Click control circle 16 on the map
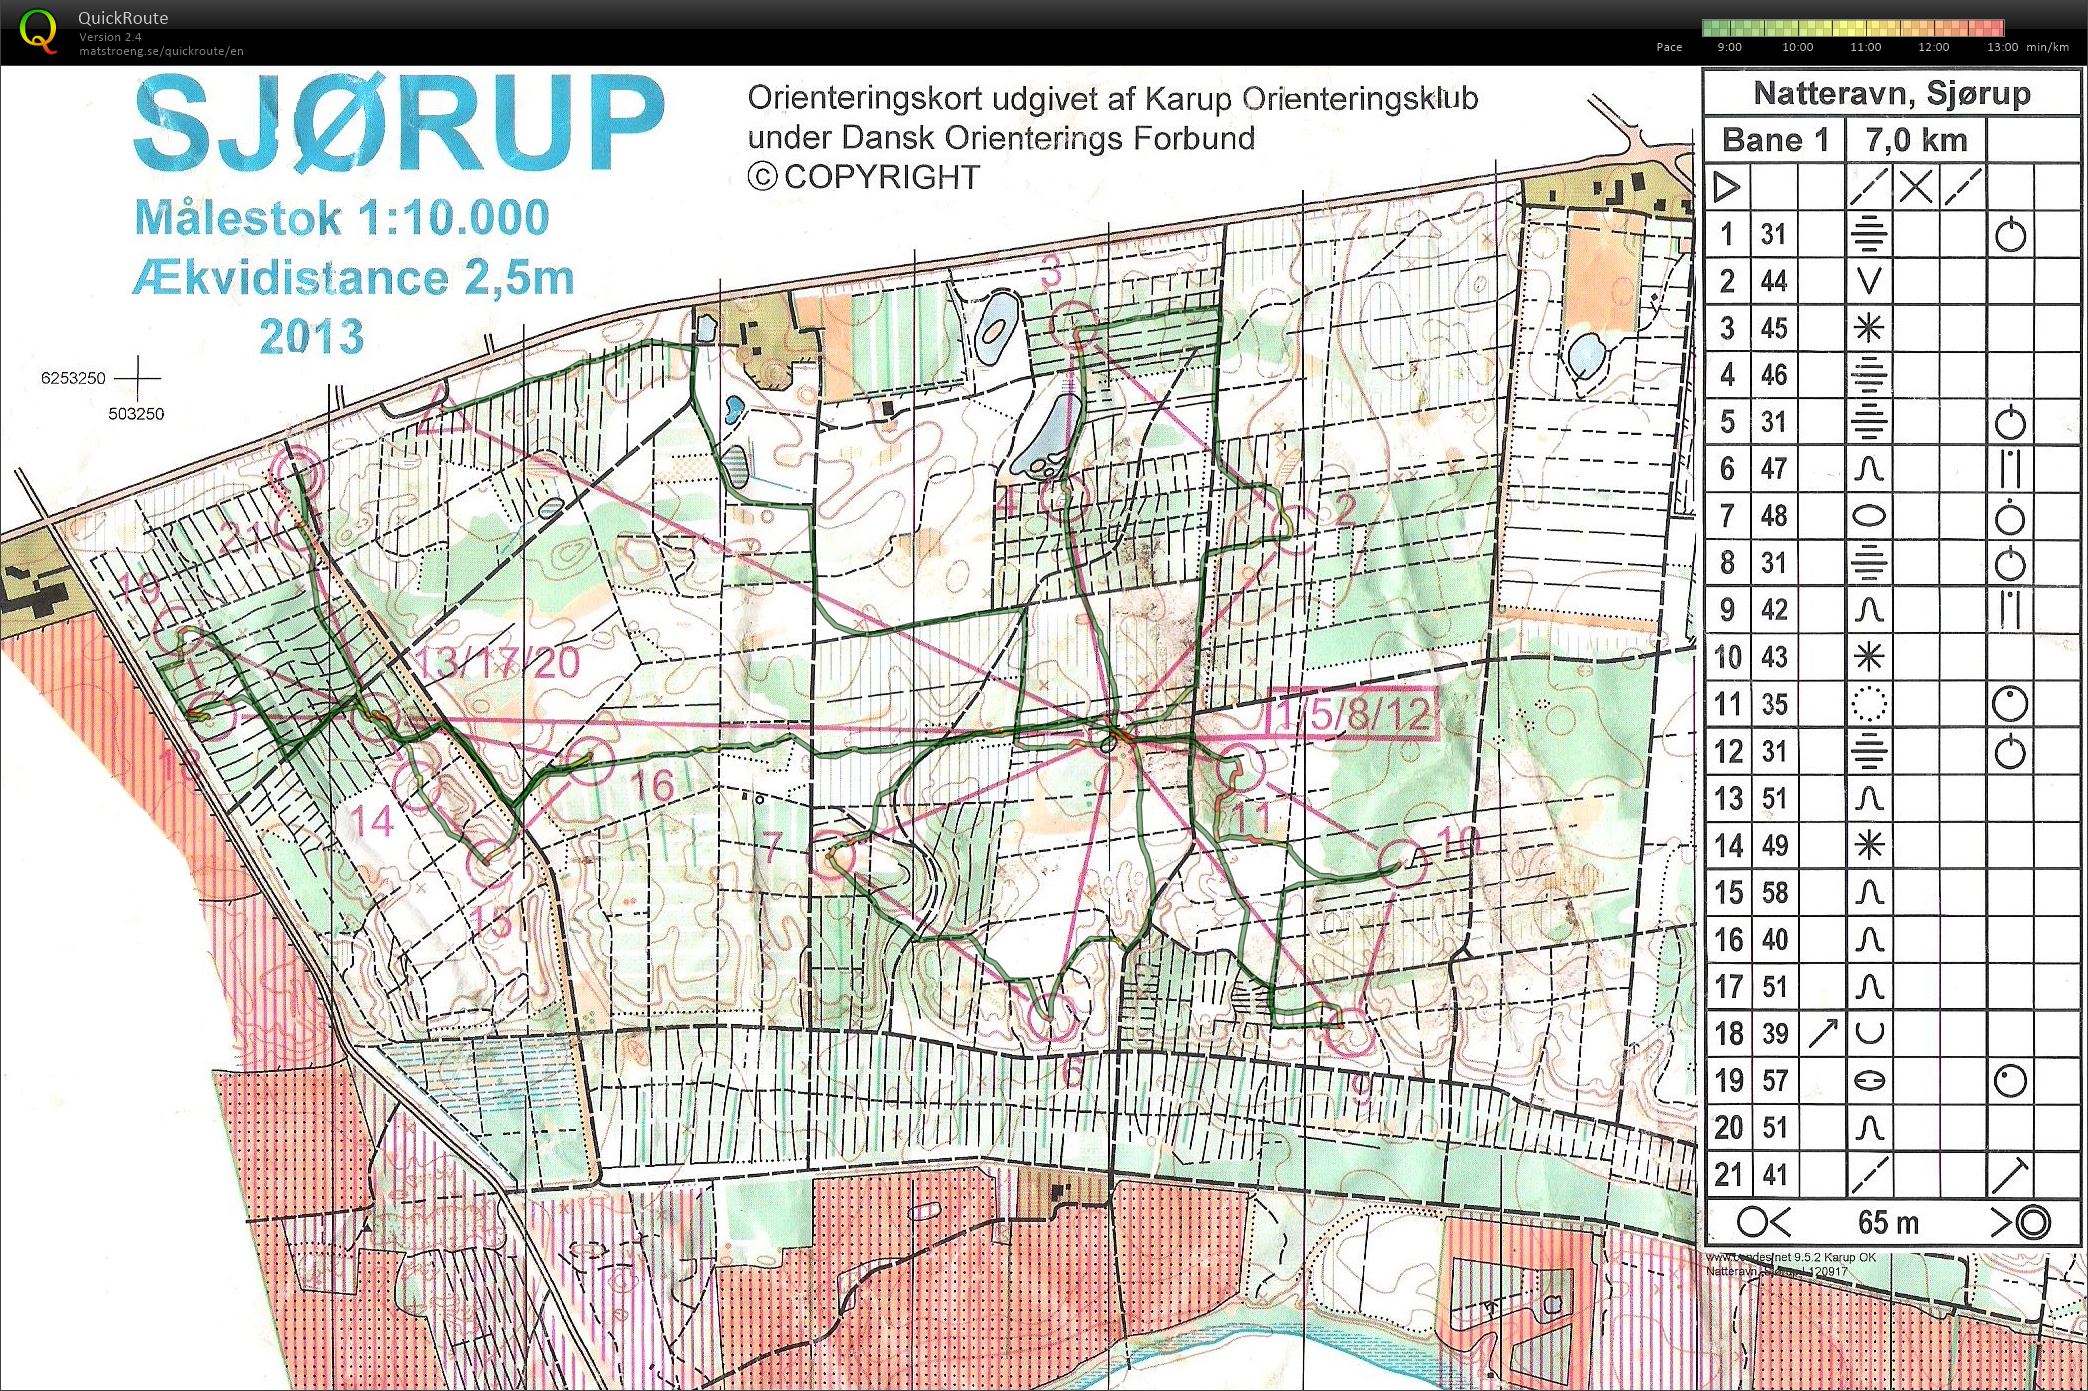The image size is (2088, 1391). pyautogui.click(x=590, y=761)
